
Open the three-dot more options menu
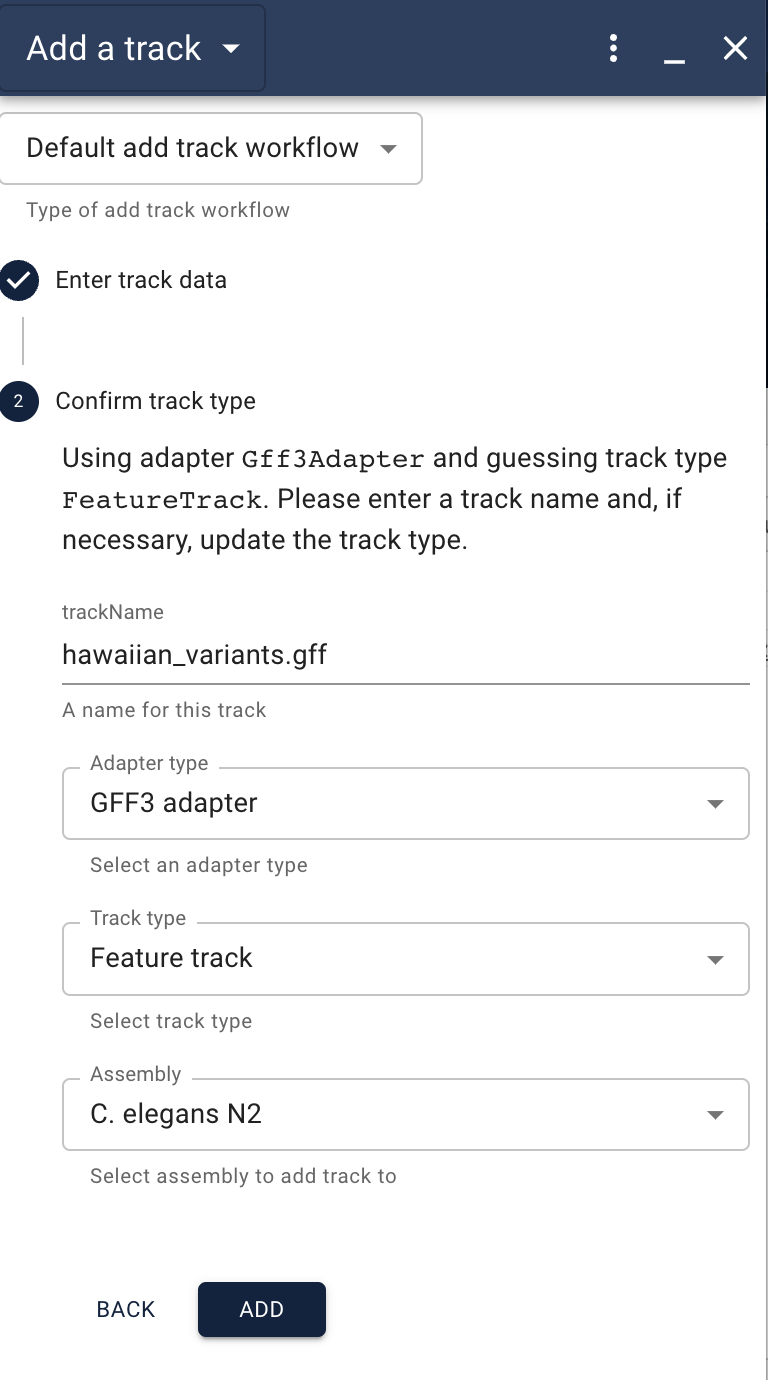click(x=614, y=48)
